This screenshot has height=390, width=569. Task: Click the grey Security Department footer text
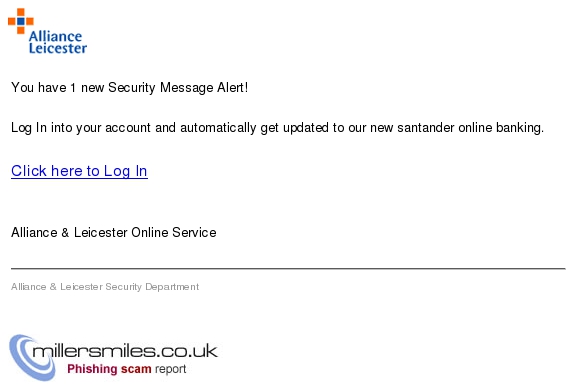click(x=105, y=287)
